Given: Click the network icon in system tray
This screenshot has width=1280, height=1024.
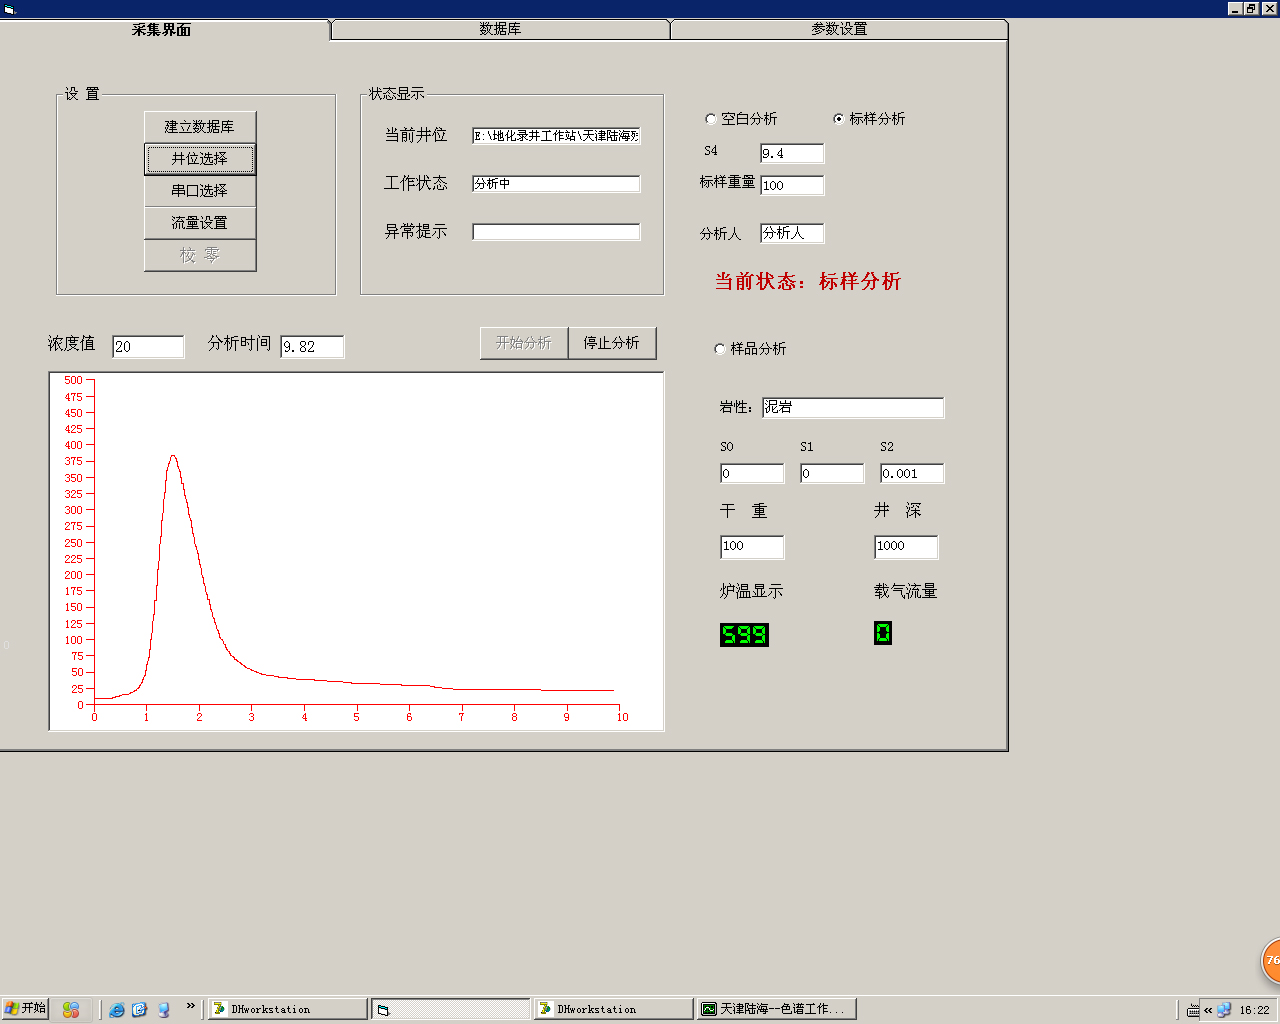Looking at the screenshot, I should [1224, 1010].
